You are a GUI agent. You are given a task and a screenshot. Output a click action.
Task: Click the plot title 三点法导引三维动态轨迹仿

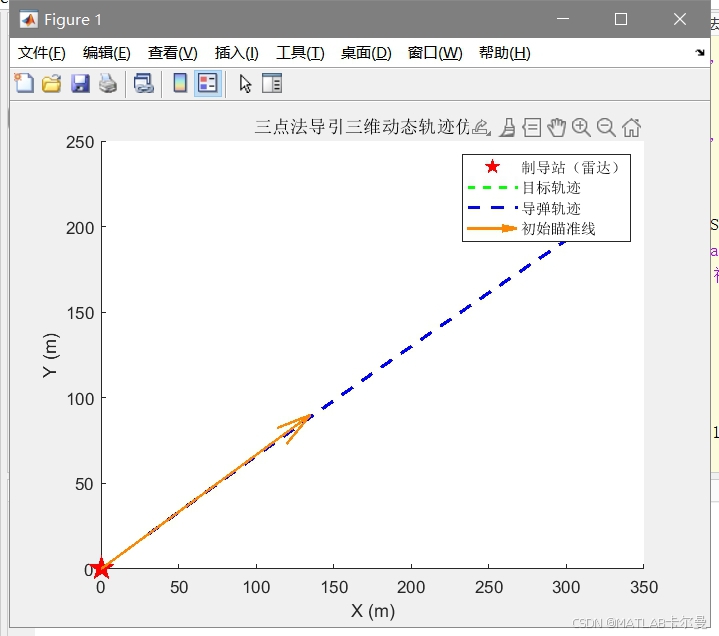(x=362, y=127)
